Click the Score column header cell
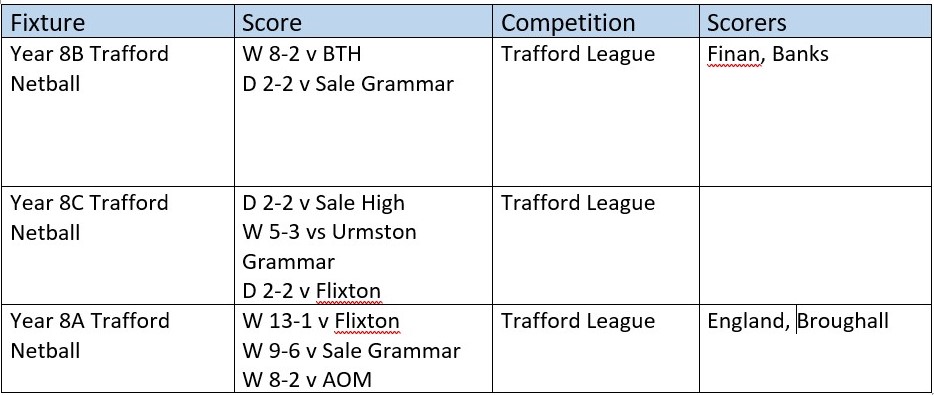The image size is (934, 395). click(363, 23)
